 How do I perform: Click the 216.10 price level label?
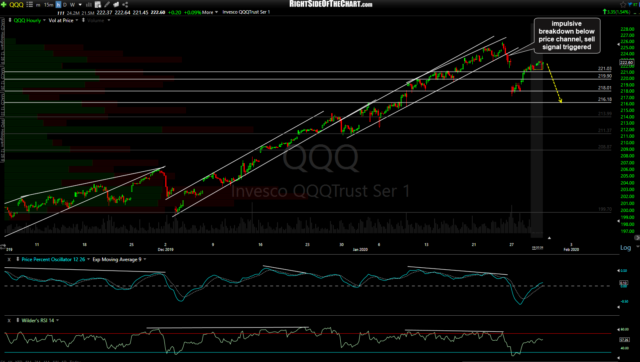[x=604, y=99]
